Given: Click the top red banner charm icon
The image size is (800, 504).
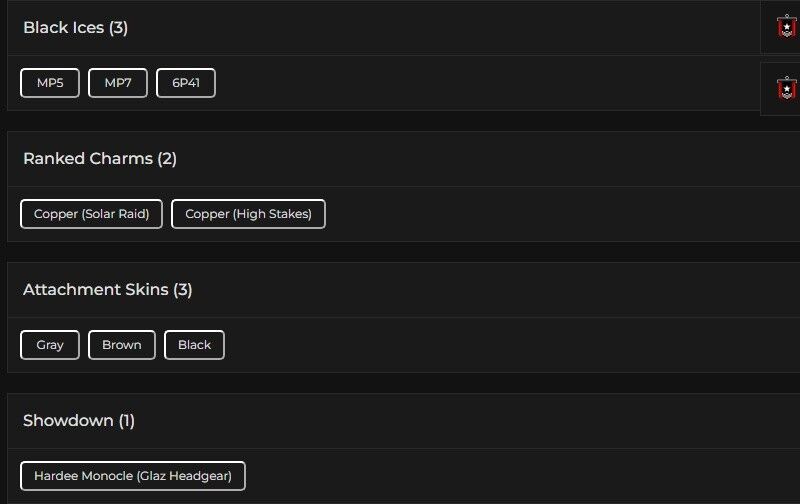Looking at the screenshot, I should coord(787,27).
